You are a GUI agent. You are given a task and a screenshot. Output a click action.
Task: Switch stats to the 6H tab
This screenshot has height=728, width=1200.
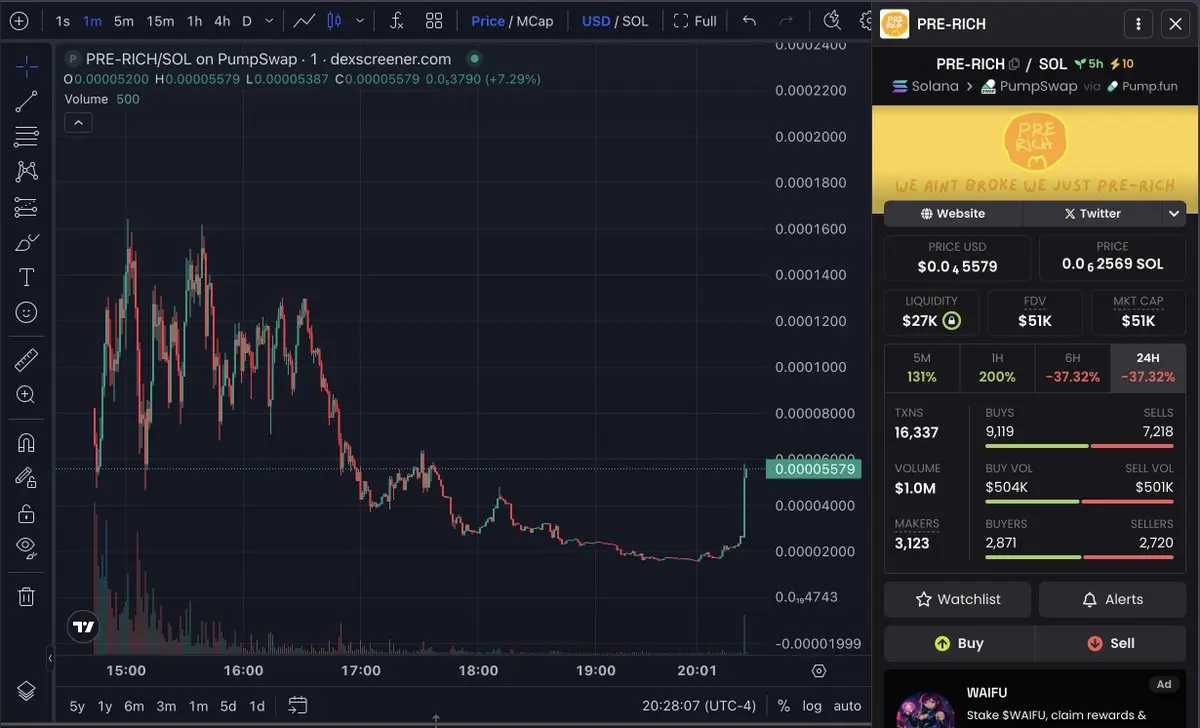click(1072, 367)
